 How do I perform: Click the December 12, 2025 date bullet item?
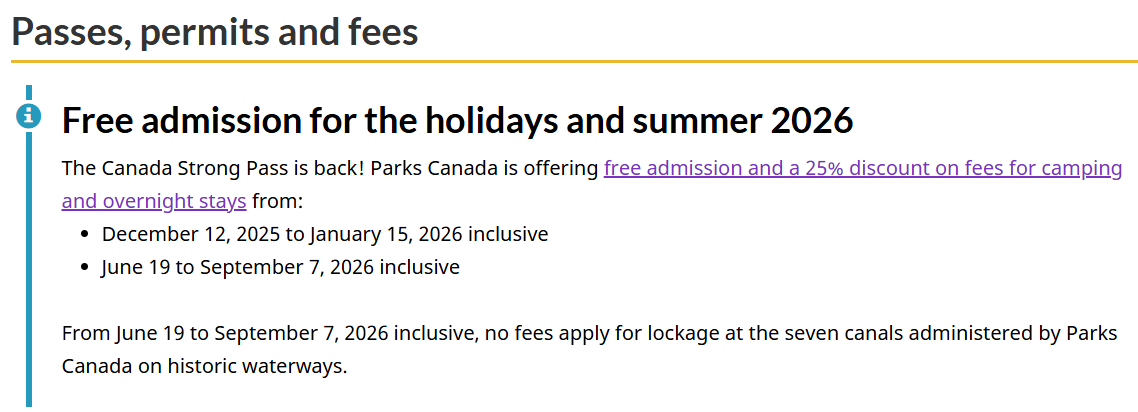tap(325, 235)
